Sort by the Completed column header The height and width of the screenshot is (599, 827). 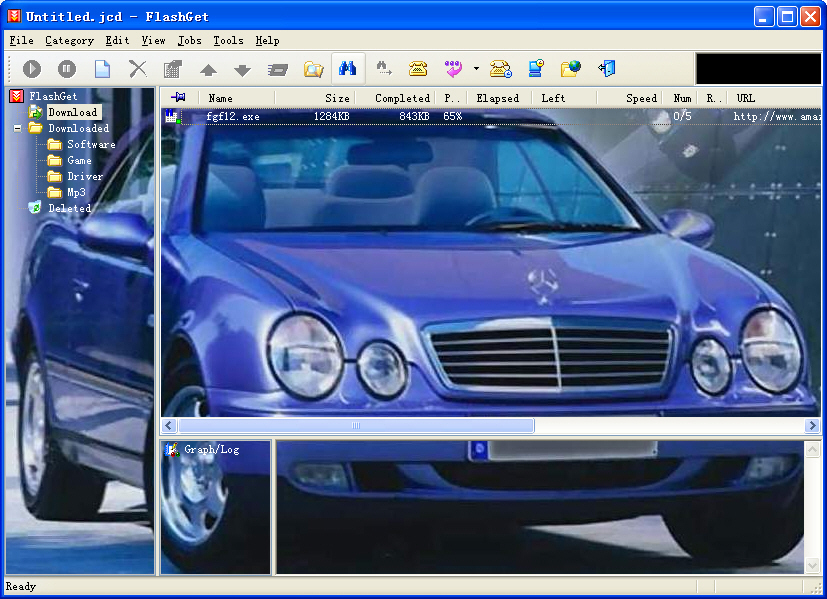pos(396,98)
